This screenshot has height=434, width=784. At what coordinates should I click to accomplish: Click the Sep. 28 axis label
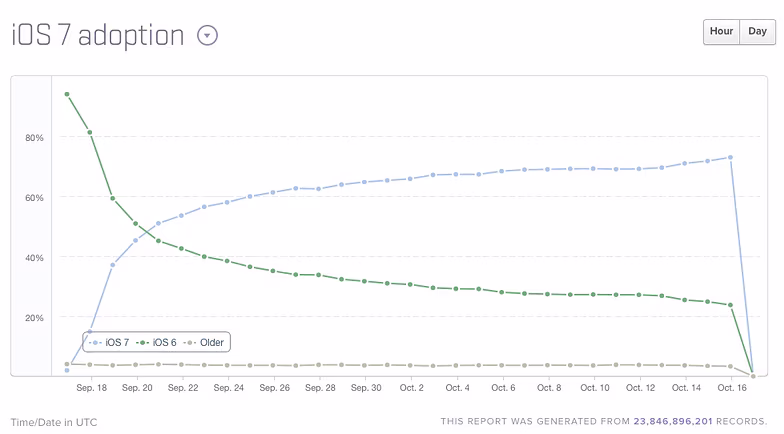(320, 388)
